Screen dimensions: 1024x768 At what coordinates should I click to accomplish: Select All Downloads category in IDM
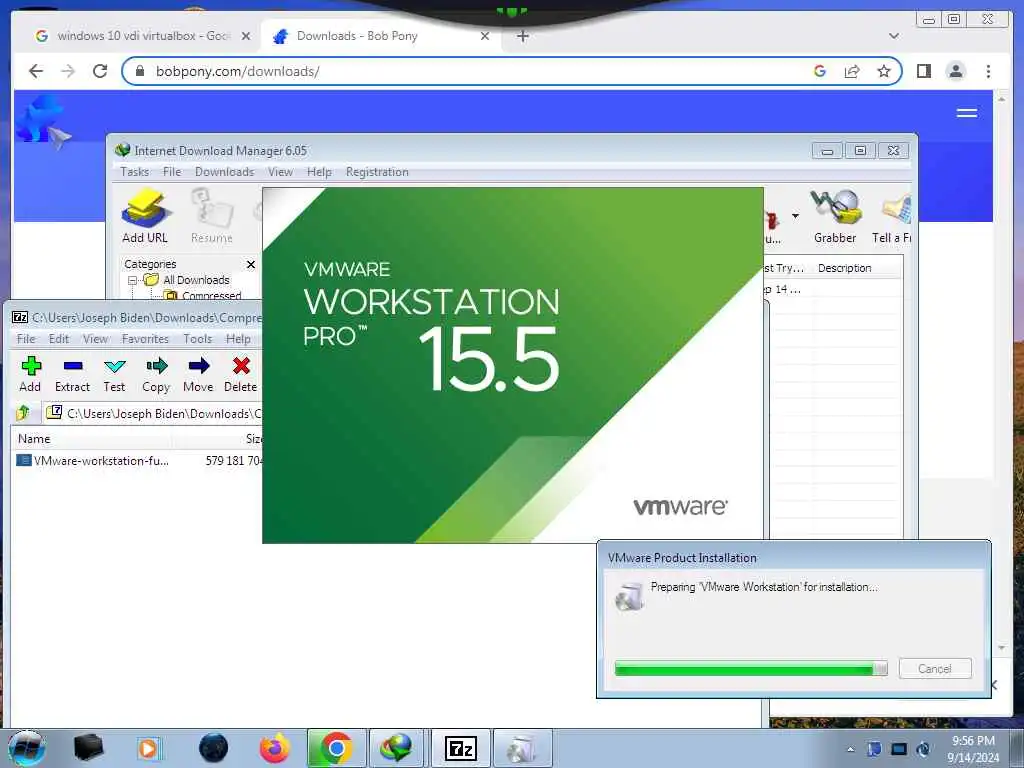tap(196, 280)
